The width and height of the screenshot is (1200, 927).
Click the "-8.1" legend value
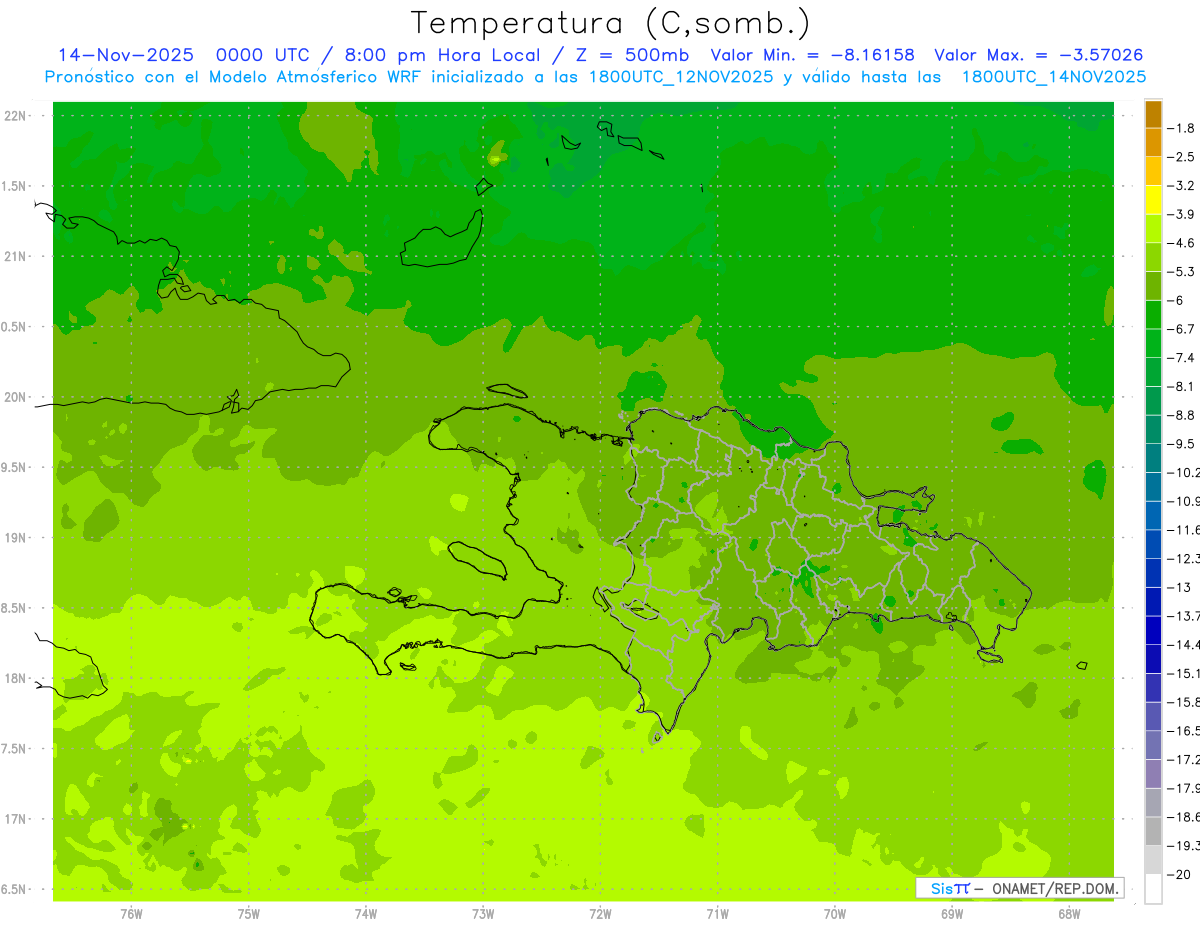1181,386
